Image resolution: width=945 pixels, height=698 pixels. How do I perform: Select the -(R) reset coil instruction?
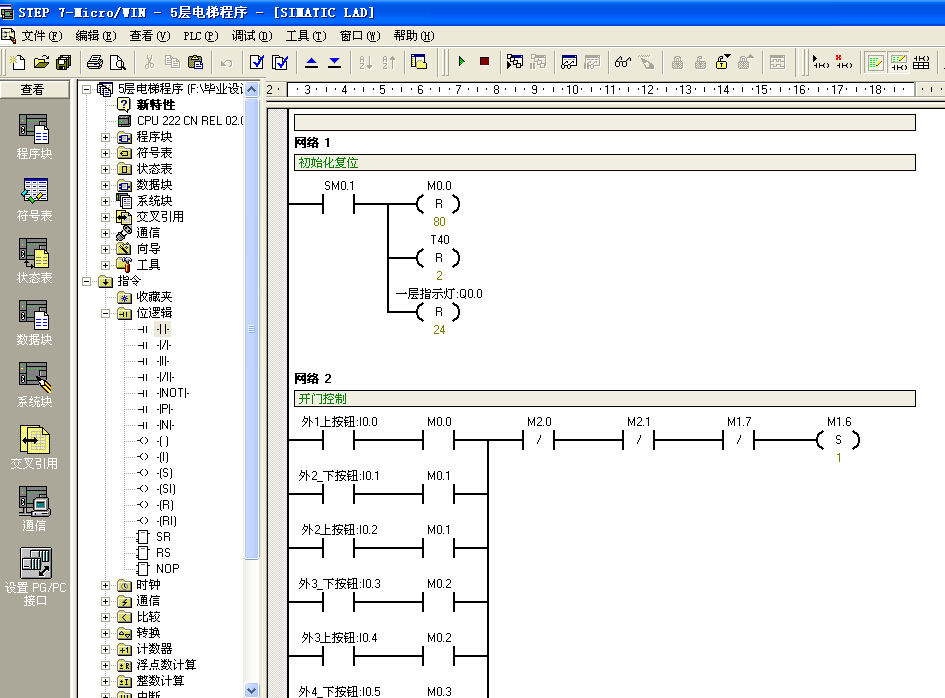pyautogui.click(x=165, y=505)
